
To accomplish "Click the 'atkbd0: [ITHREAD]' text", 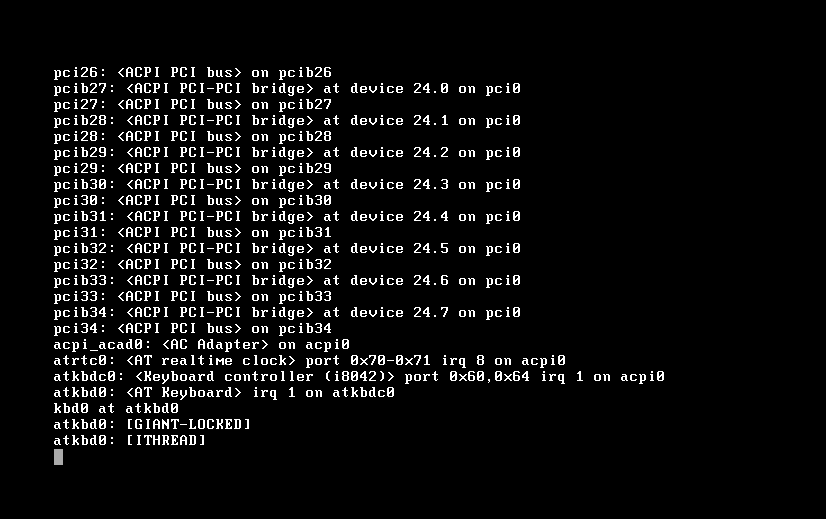I will [130, 440].
